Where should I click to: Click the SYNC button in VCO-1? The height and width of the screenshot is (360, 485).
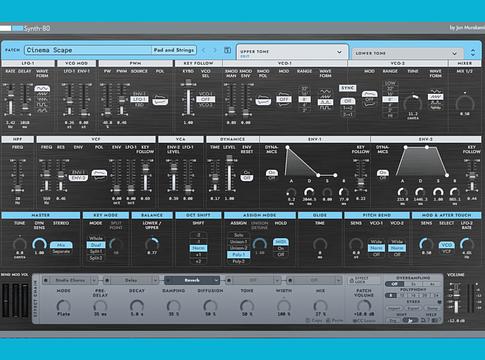pos(348,88)
